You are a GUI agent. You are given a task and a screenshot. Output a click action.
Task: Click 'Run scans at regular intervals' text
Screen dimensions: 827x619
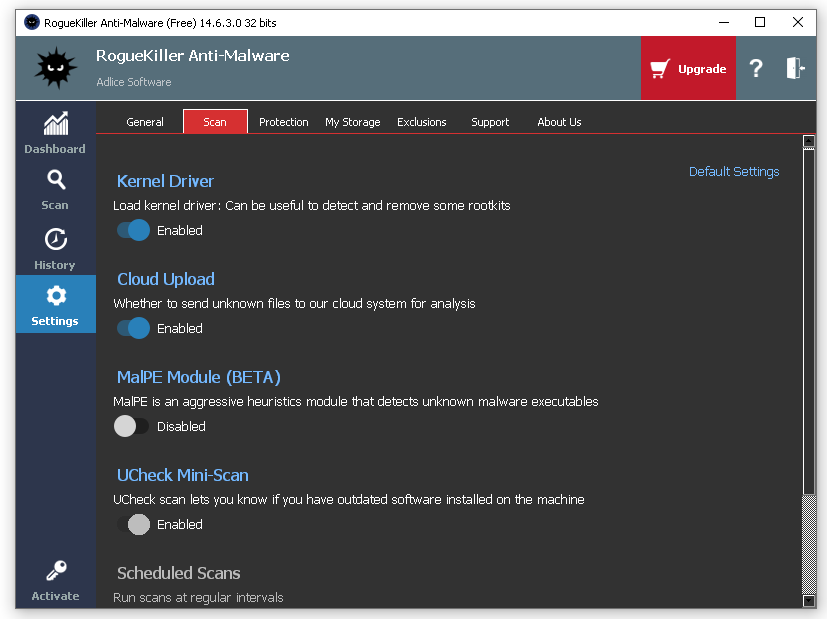pos(198,597)
